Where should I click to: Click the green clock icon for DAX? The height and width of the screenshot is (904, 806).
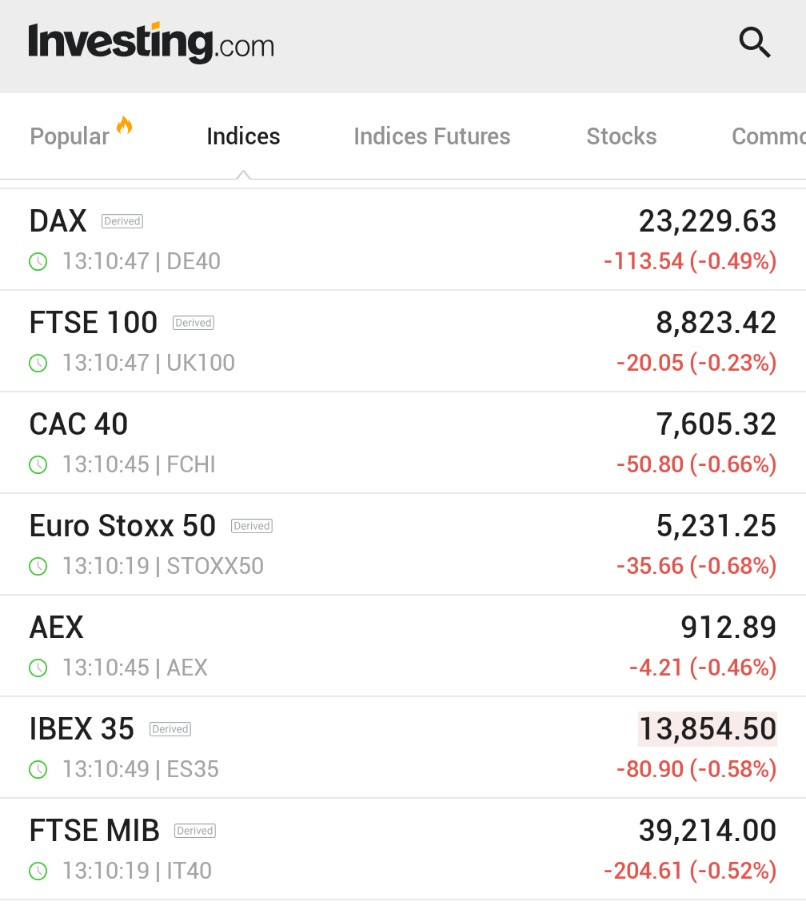tap(38, 262)
